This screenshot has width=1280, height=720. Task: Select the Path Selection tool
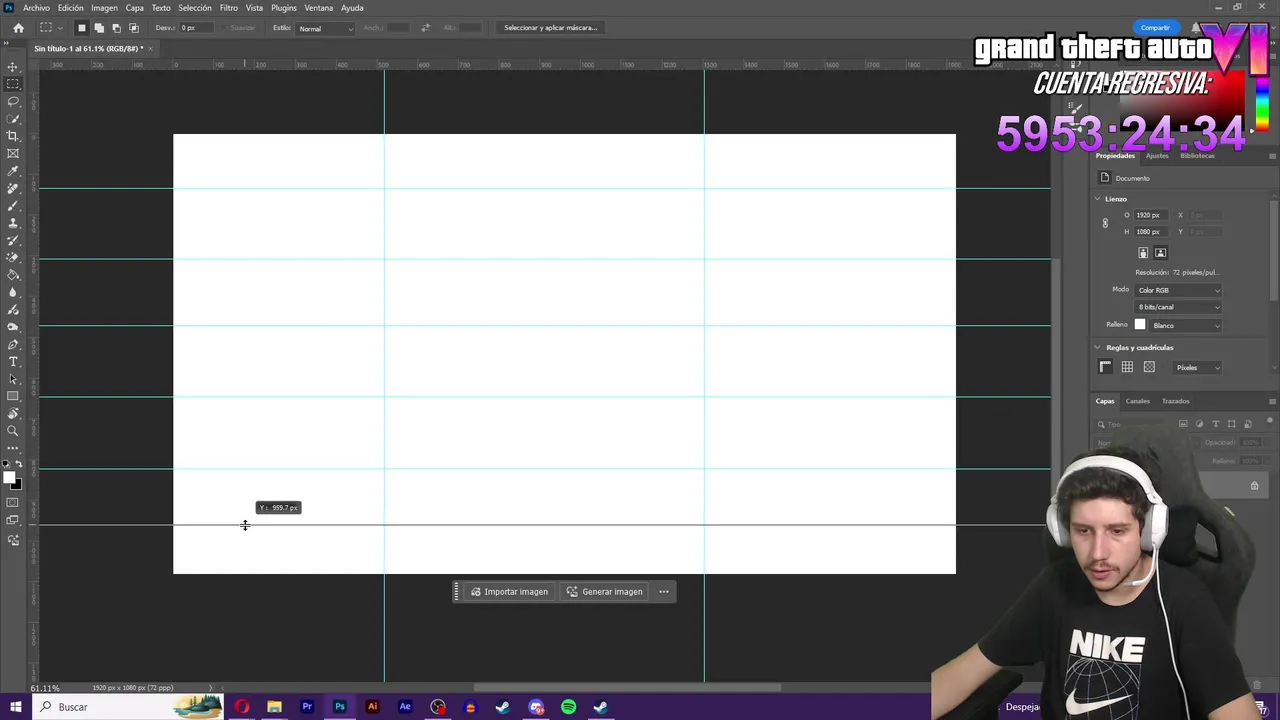coord(13,379)
